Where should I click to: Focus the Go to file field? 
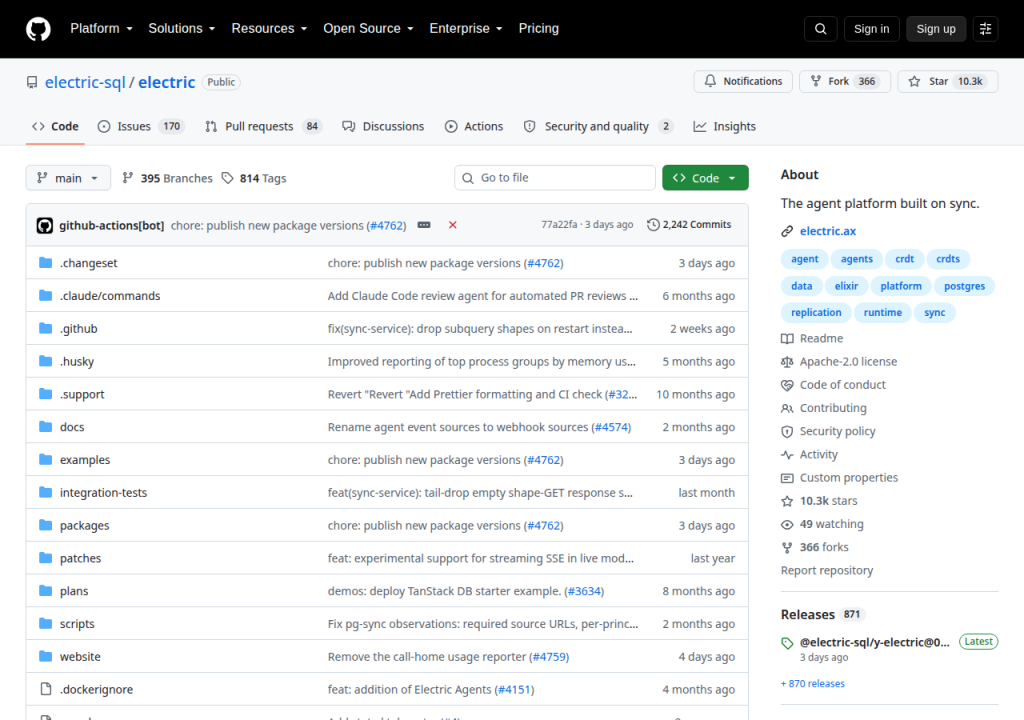click(554, 178)
